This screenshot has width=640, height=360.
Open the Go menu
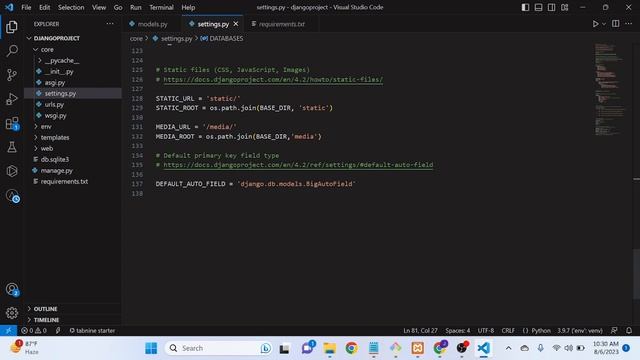click(x=118, y=7)
